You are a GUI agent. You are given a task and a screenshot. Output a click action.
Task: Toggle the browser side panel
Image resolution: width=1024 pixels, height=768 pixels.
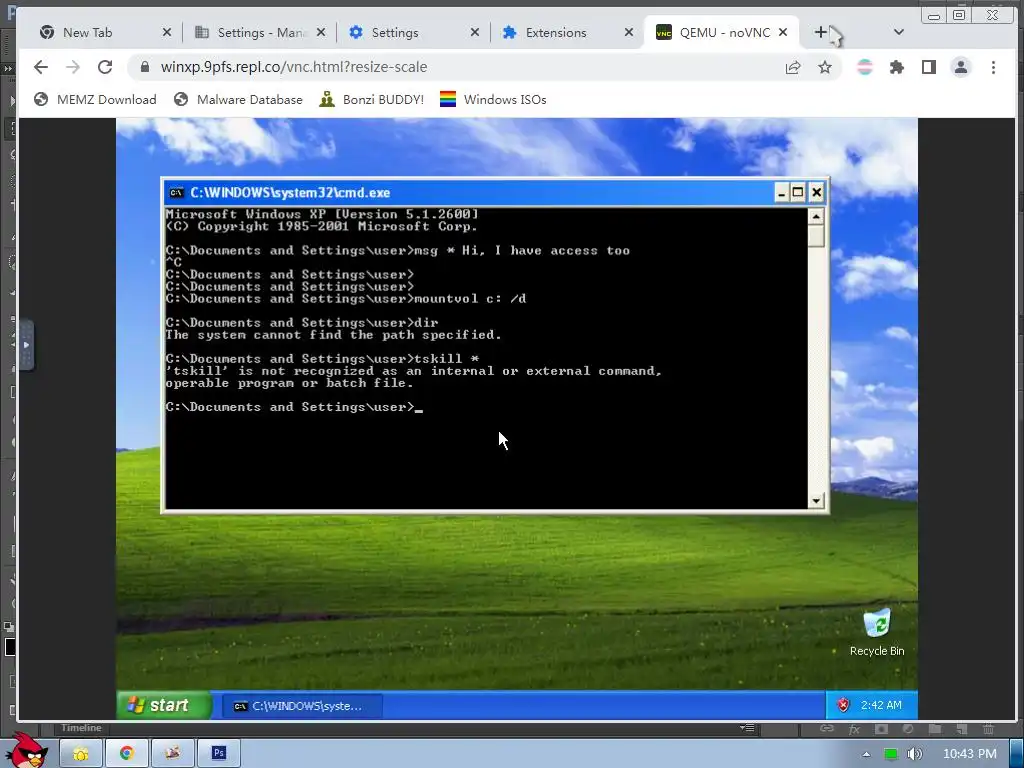[929, 67]
